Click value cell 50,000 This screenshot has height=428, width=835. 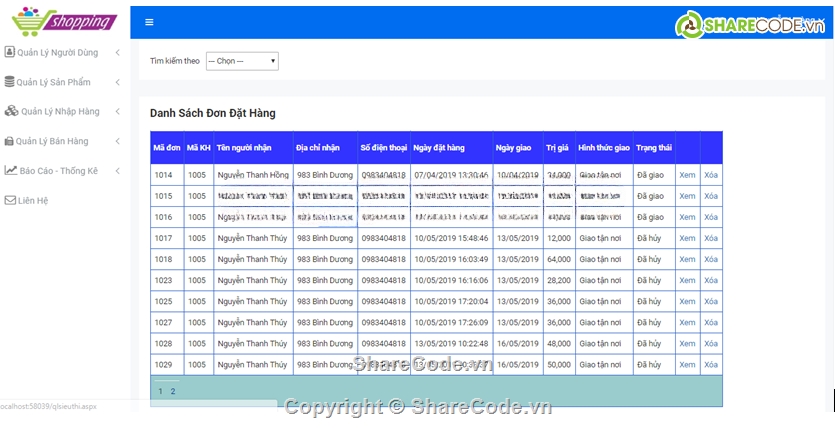coord(559,365)
